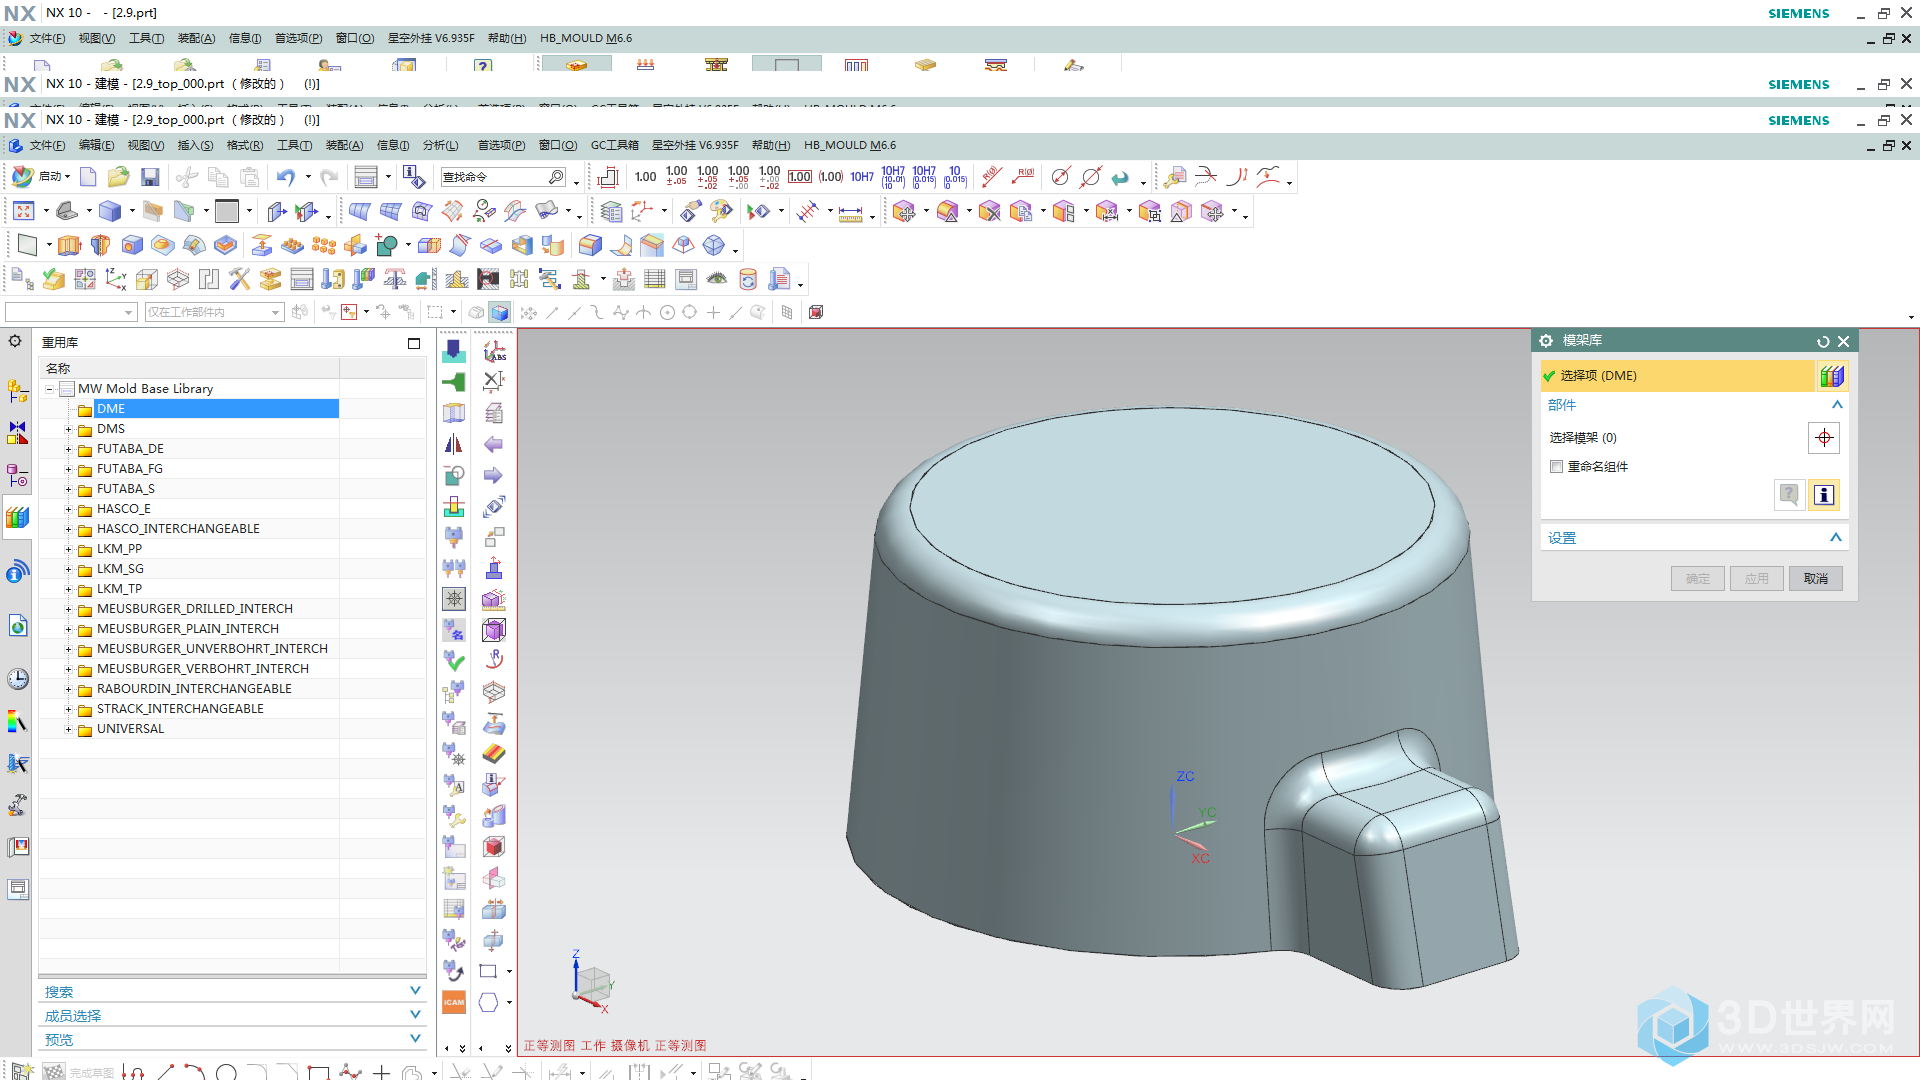Open the 编辑(E) menu
Screen dimensions: 1920x1080
(x=96, y=146)
